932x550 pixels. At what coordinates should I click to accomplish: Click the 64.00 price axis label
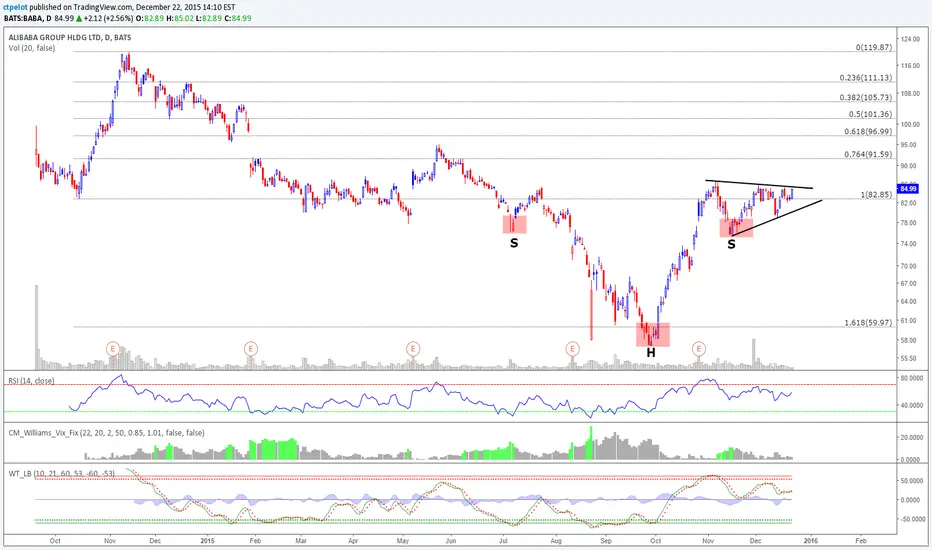tap(909, 301)
